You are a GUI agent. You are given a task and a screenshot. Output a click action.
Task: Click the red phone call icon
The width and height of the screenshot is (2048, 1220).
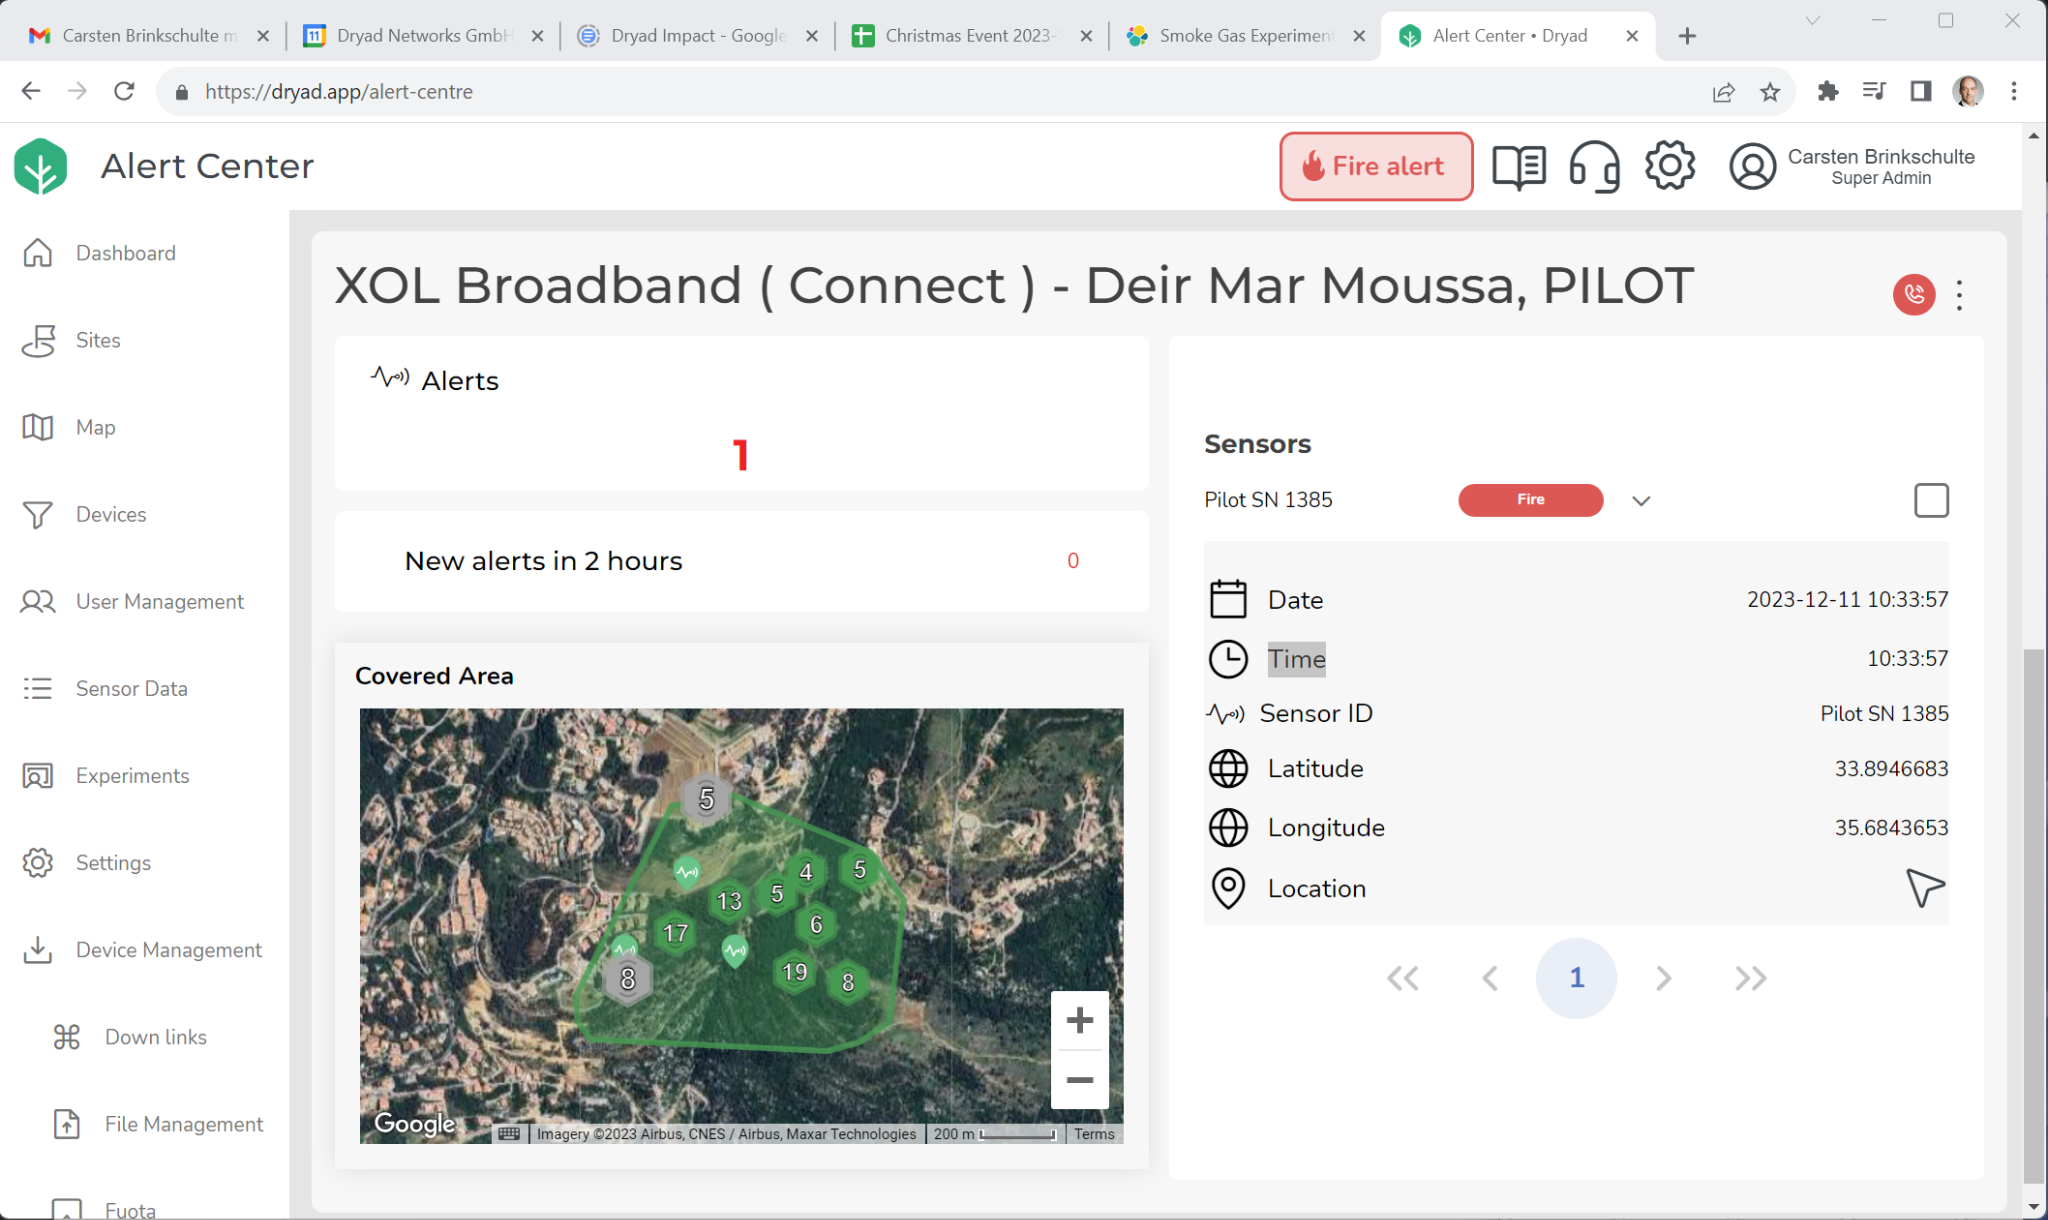(1914, 294)
